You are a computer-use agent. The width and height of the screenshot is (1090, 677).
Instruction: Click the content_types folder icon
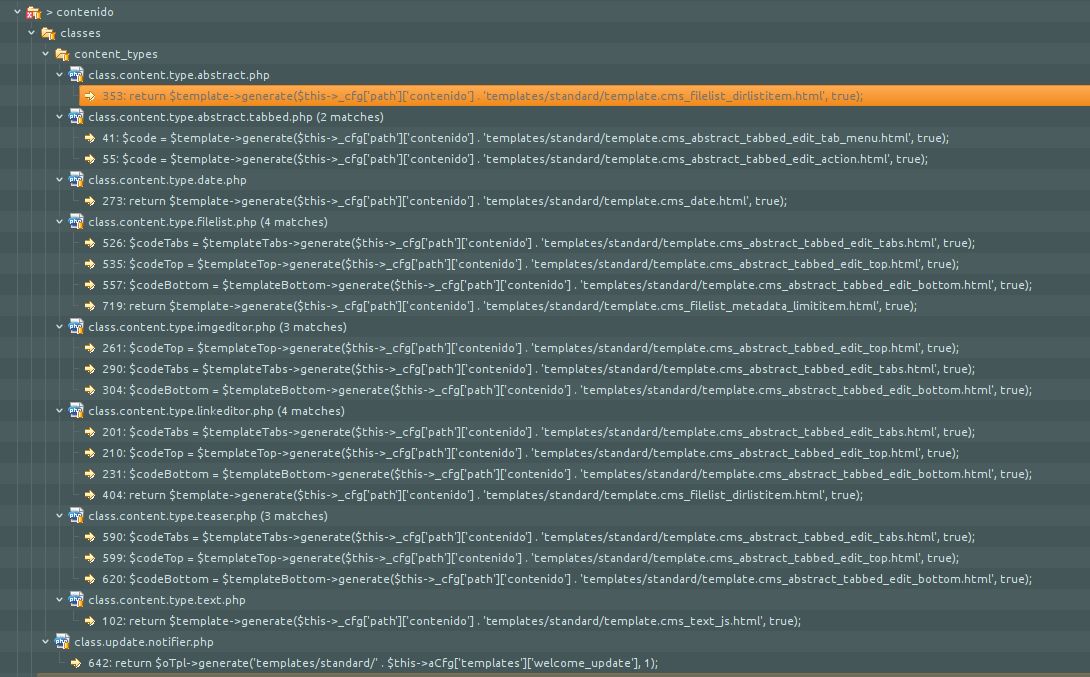(x=62, y=54)
